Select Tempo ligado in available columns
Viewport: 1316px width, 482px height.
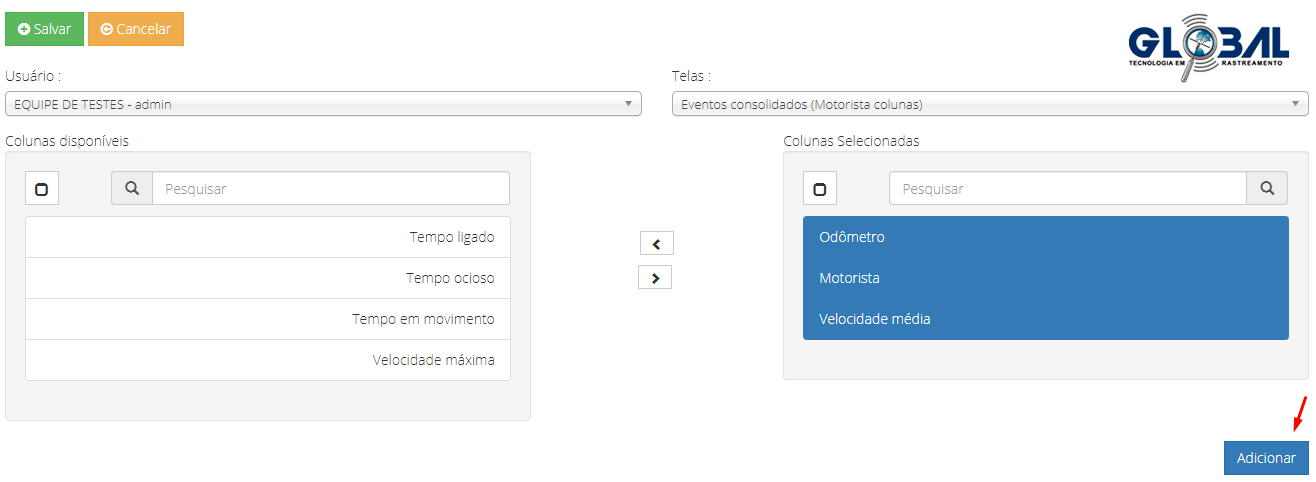[268, 237]
